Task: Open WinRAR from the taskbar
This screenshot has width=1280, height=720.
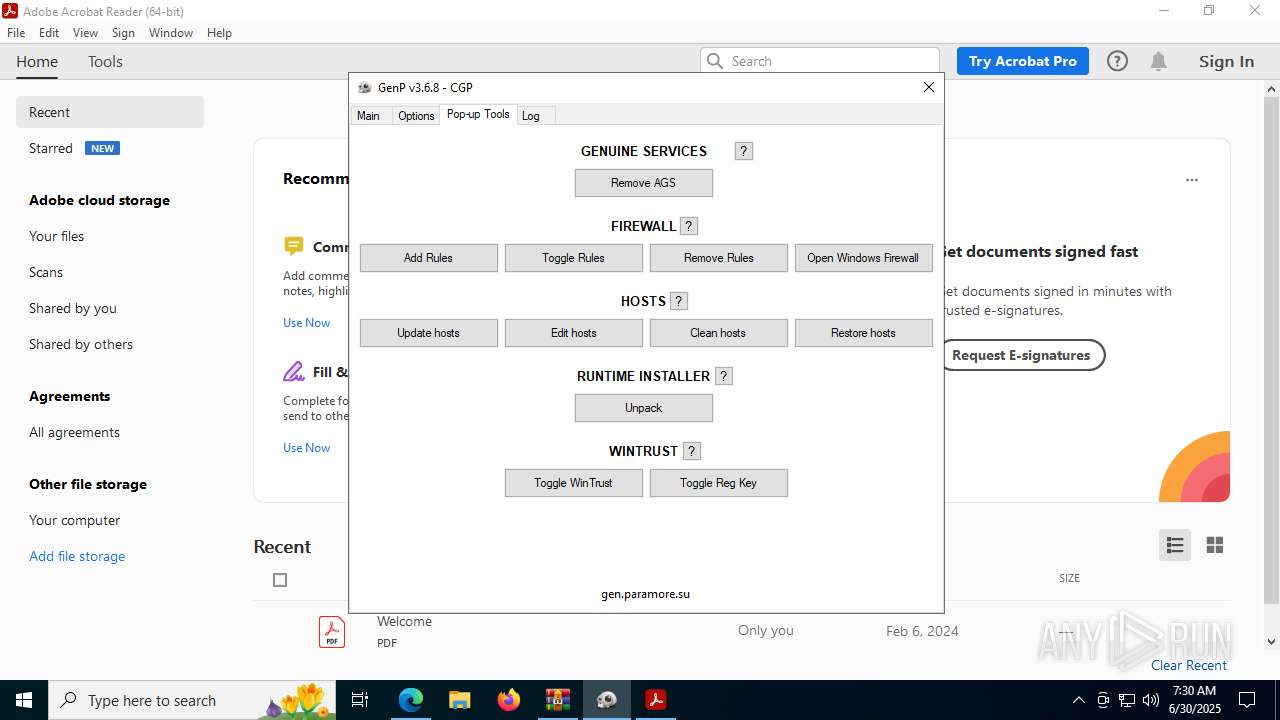Action: point(558,700)
